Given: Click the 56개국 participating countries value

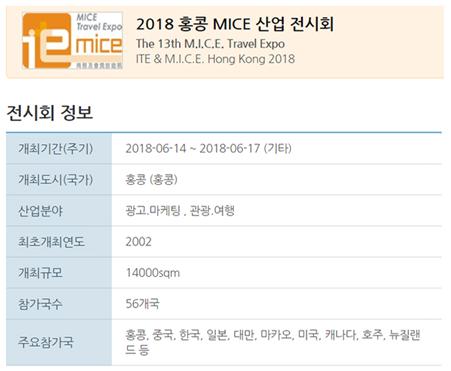Looking at the screenshot, I should pos(142,304).
